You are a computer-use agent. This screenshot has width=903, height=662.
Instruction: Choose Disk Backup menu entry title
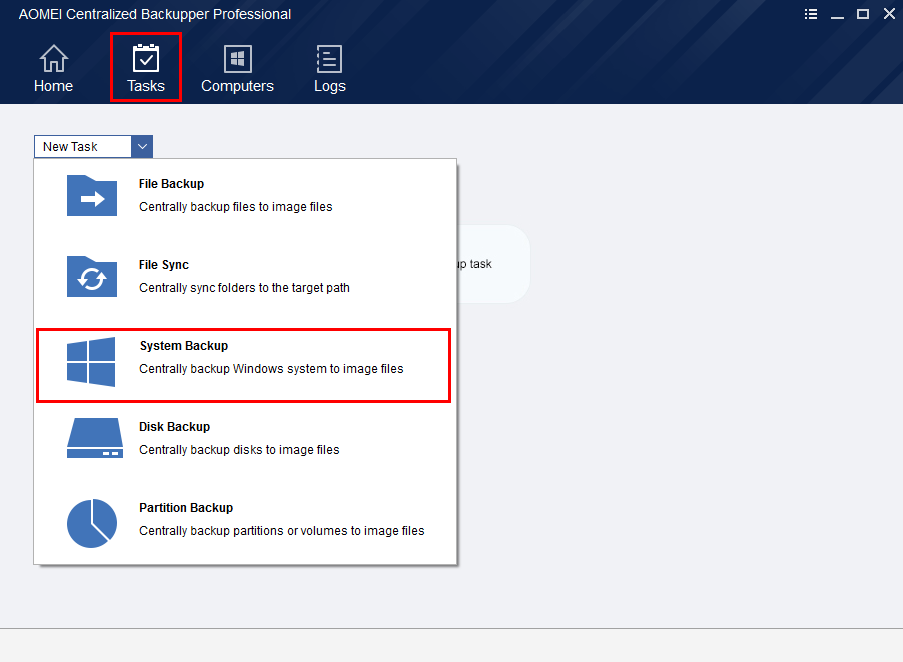174,427
